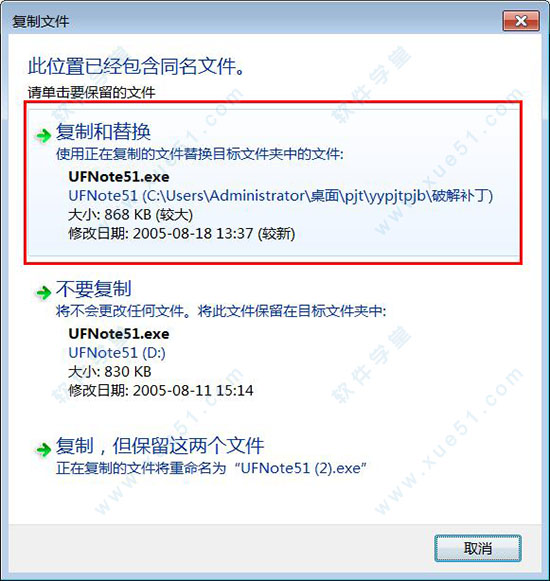Click the 大小: 868 KB (较大) line
Image resolution: width=550 pixels, height=581 pixels.
click(x=130, y=215)
